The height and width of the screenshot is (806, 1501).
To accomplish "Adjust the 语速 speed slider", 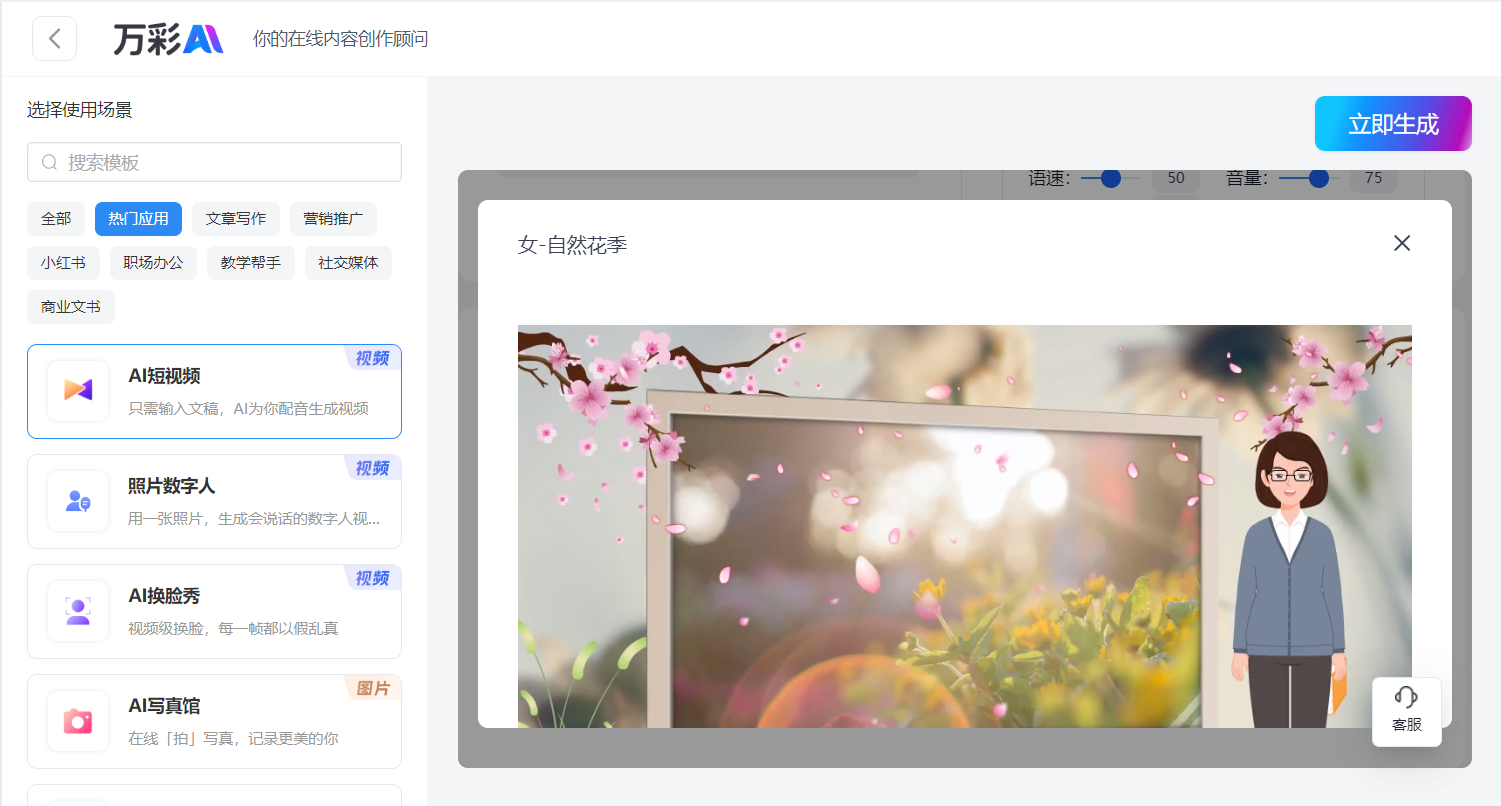I will click(x=1111, y=178).
